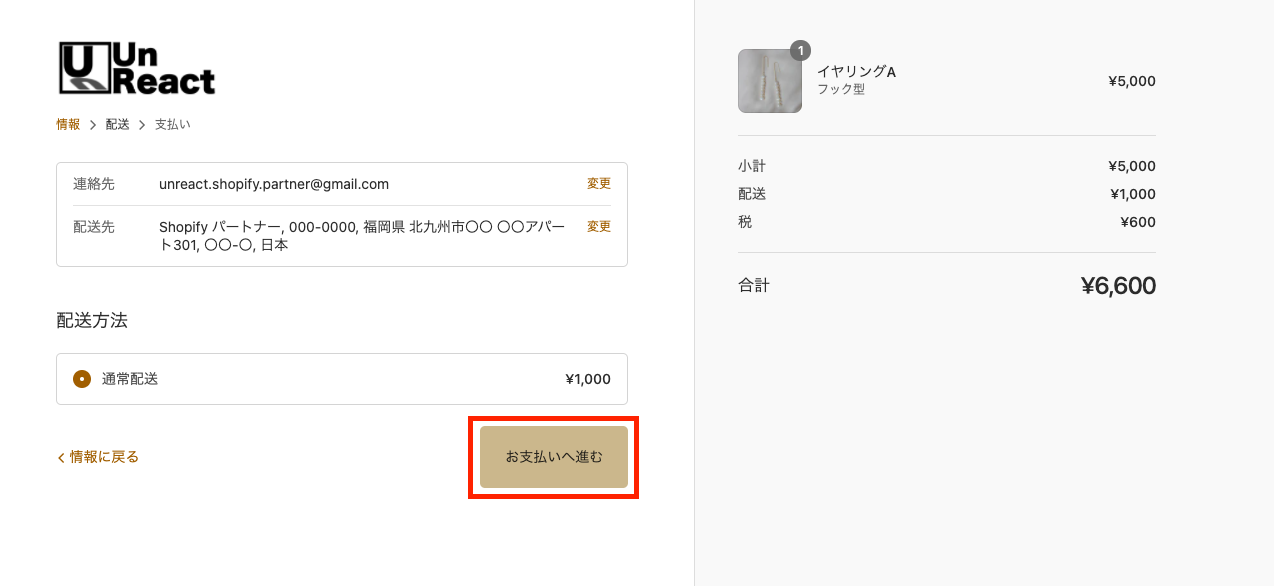Go to the 配送 breadcrumb step
The width and height of the screenshot is (1274, 586).
118,125
